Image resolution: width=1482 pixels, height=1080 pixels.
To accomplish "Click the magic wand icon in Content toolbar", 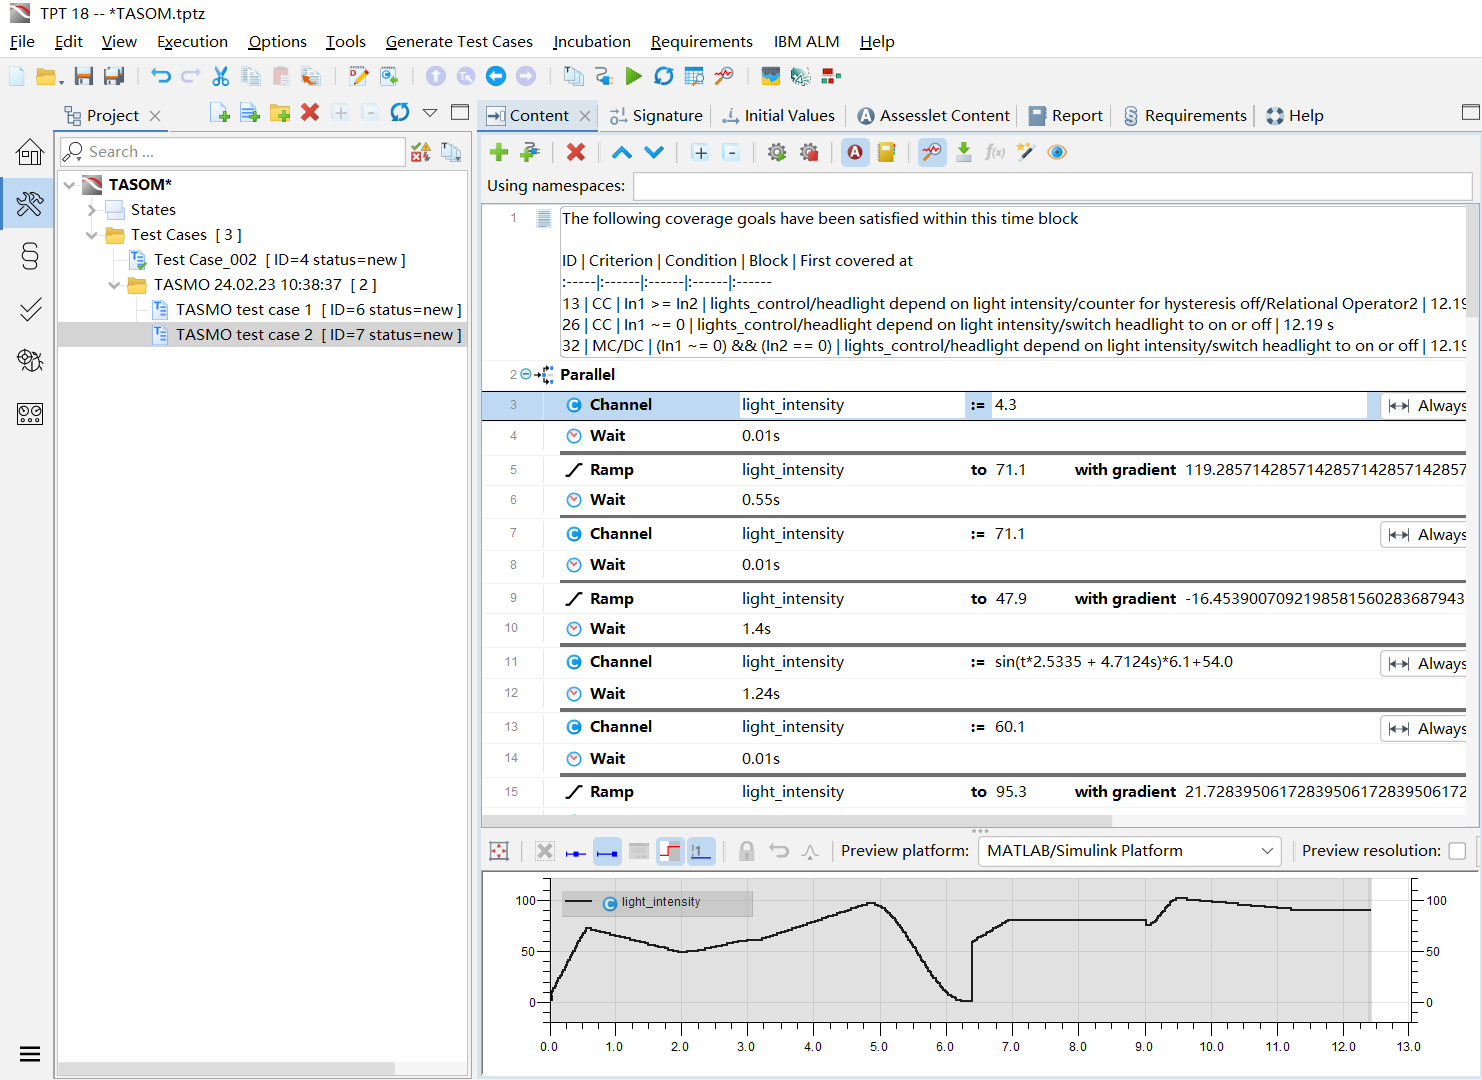I will tap(1025, 152).
